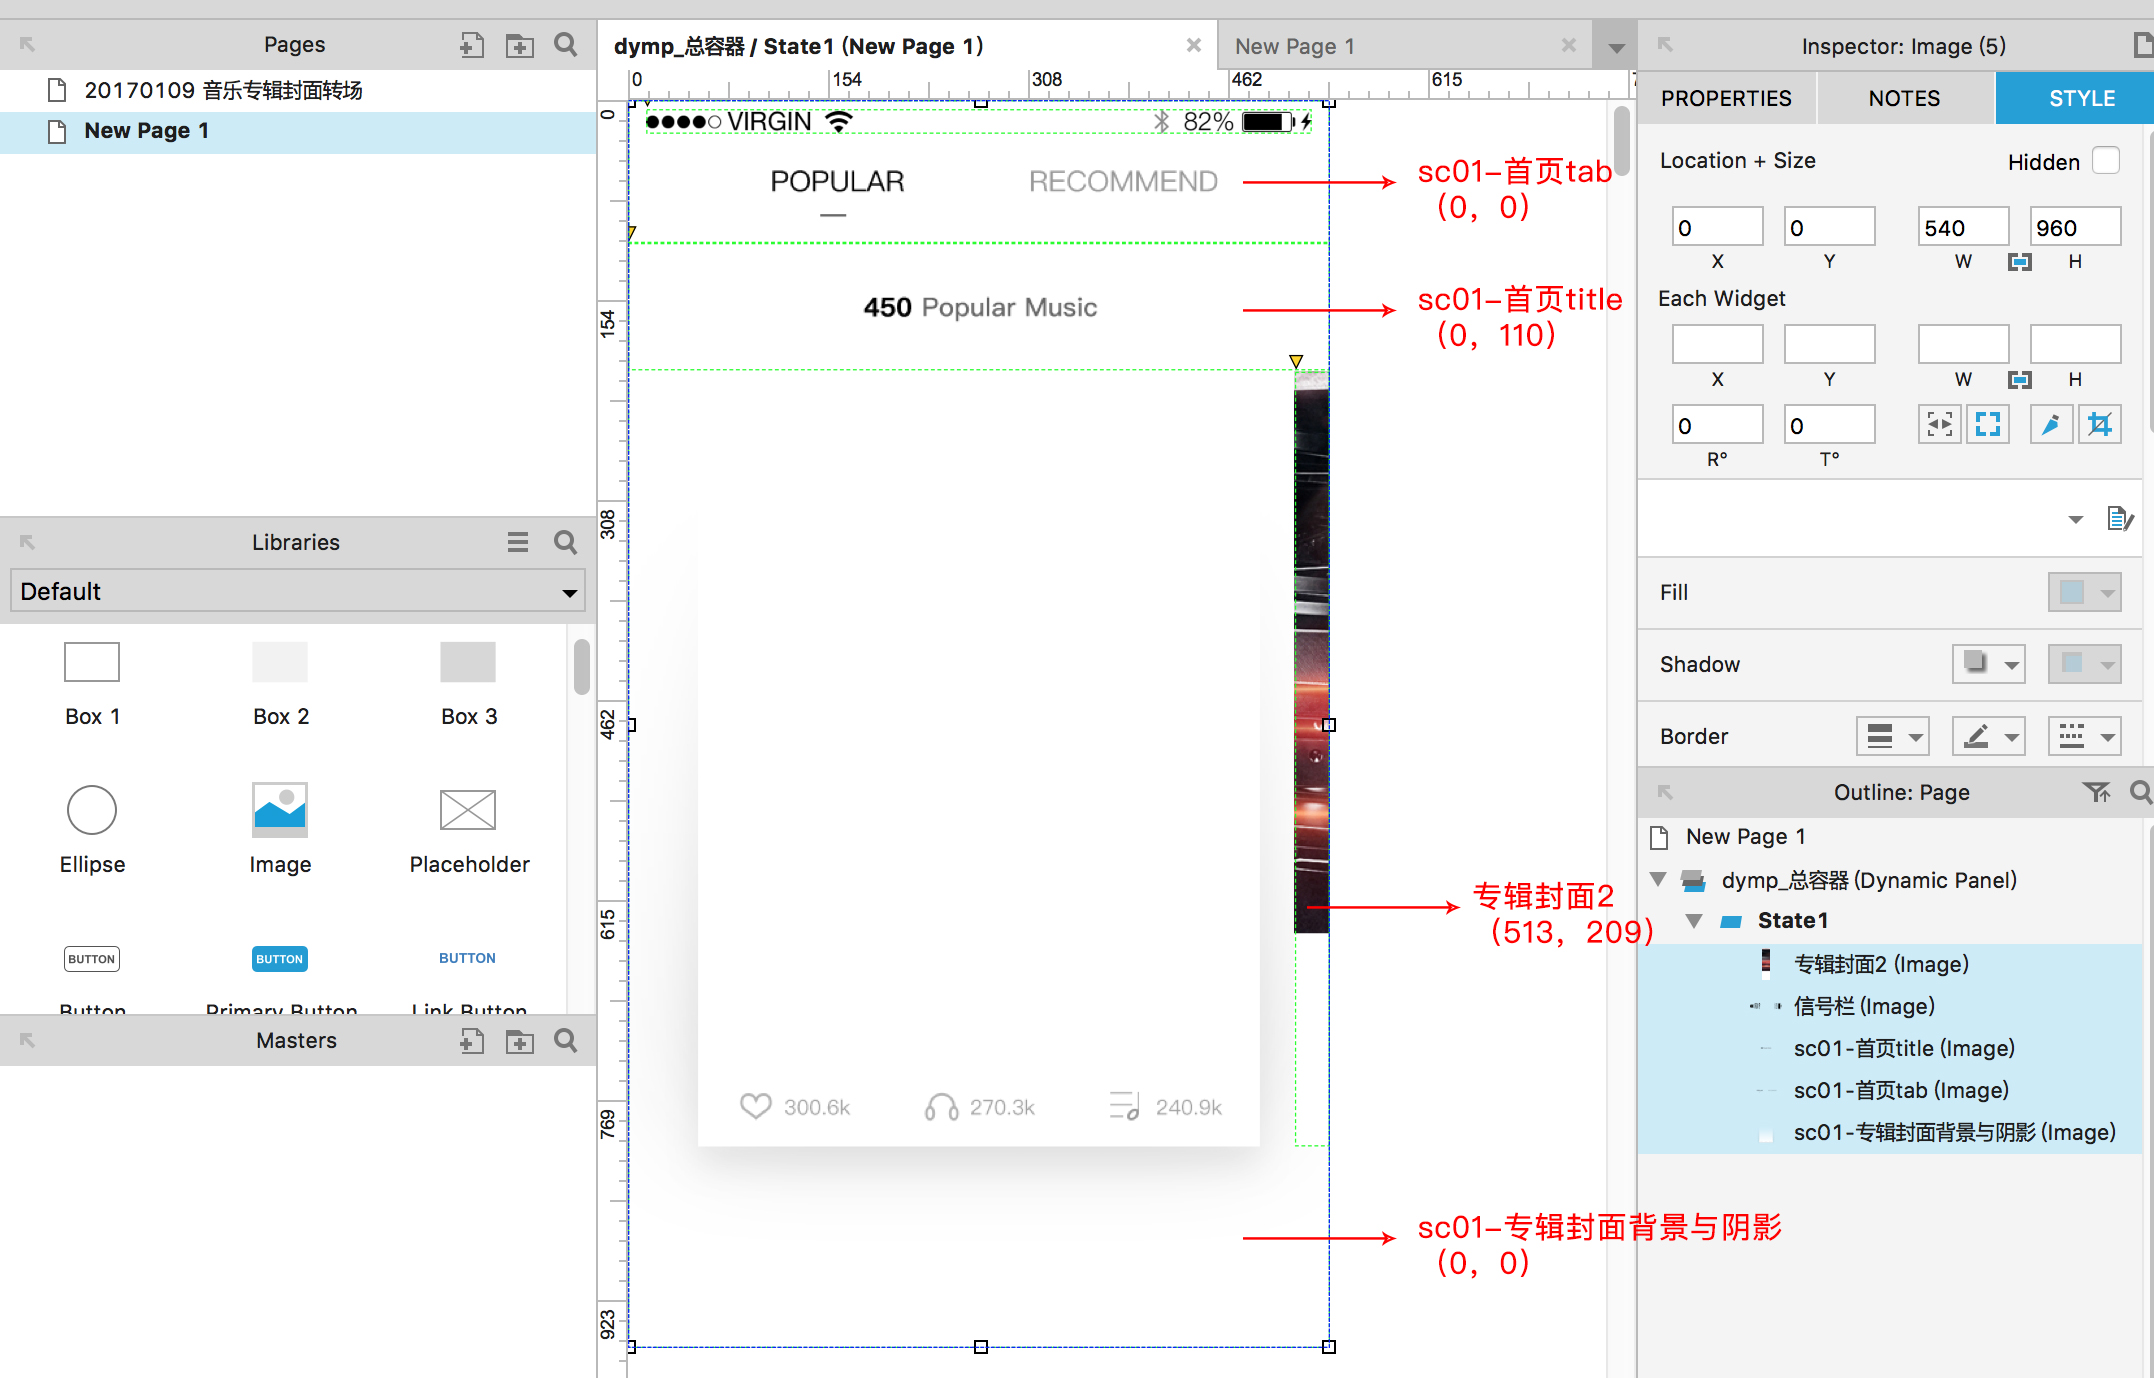Collapse the State1 tree node
The height and width of the screenshot is (1378, 2154).
click(x=1694, y=920)
